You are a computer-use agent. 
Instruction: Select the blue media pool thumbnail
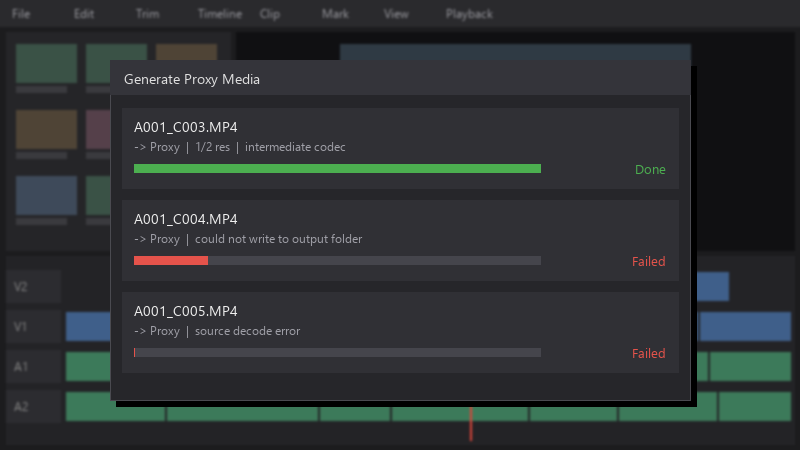click(x=46, y=195)
